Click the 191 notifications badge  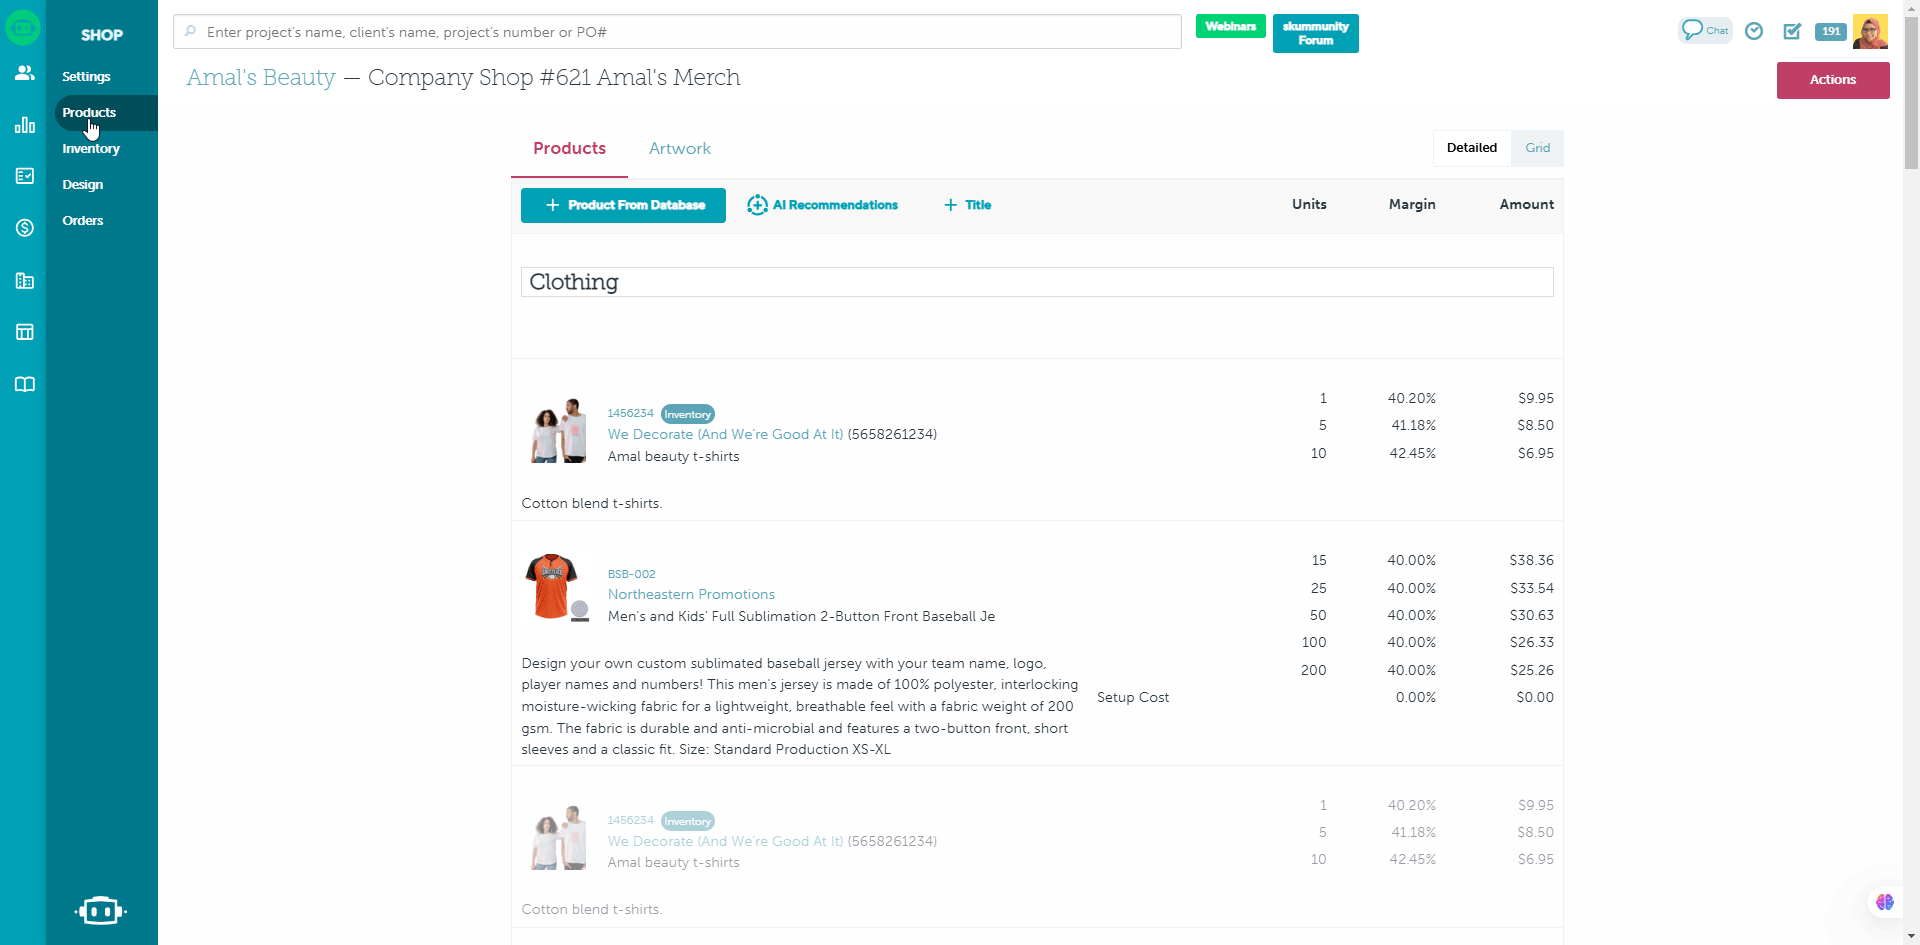(1830, 31)
